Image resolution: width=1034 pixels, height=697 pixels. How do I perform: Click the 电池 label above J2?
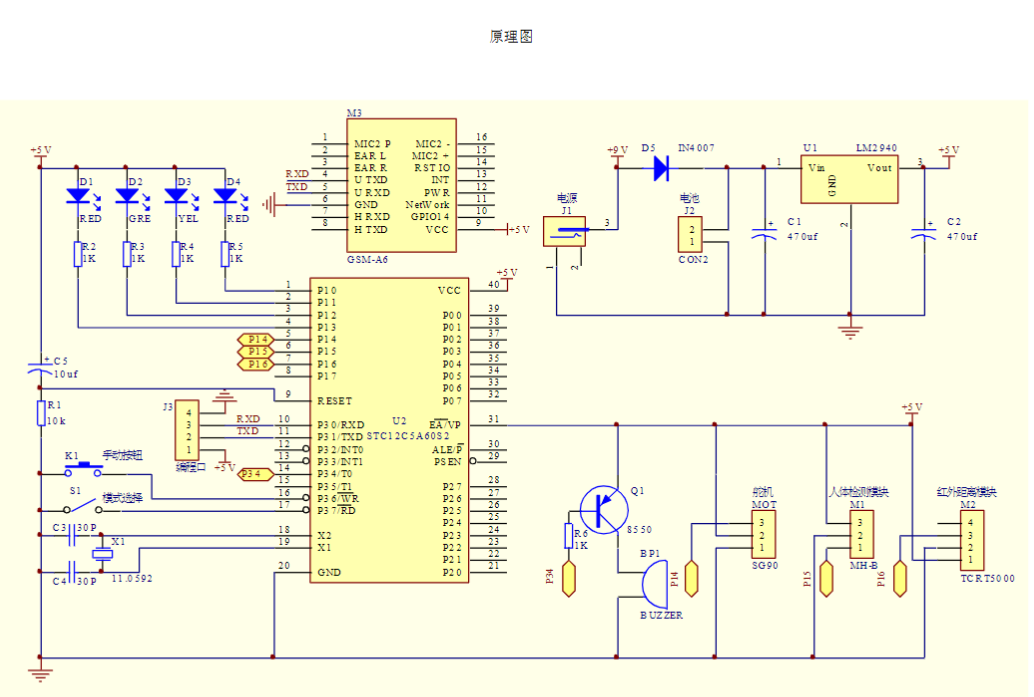click(x=689, y=198)
